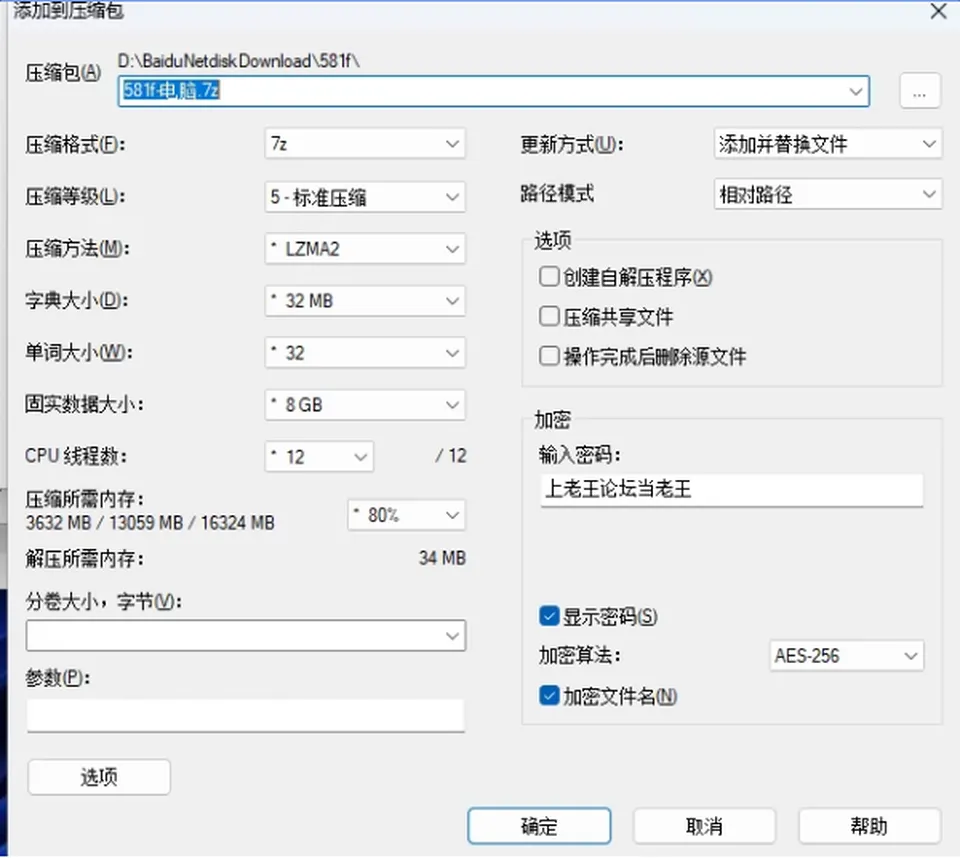The width and height of the screenshot is (960, 858).
Task: Expand 固实数据大小 8 GB dropdown
Action: click(365, 405)
